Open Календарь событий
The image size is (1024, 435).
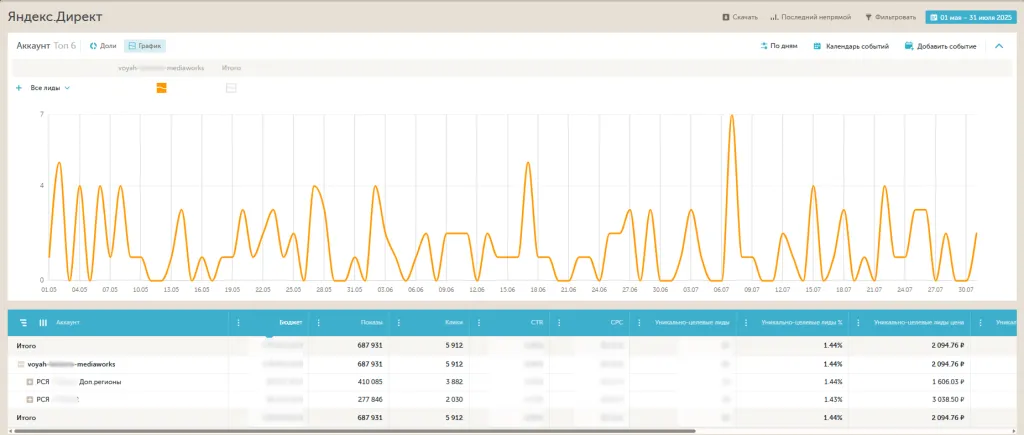click(850, 46)
